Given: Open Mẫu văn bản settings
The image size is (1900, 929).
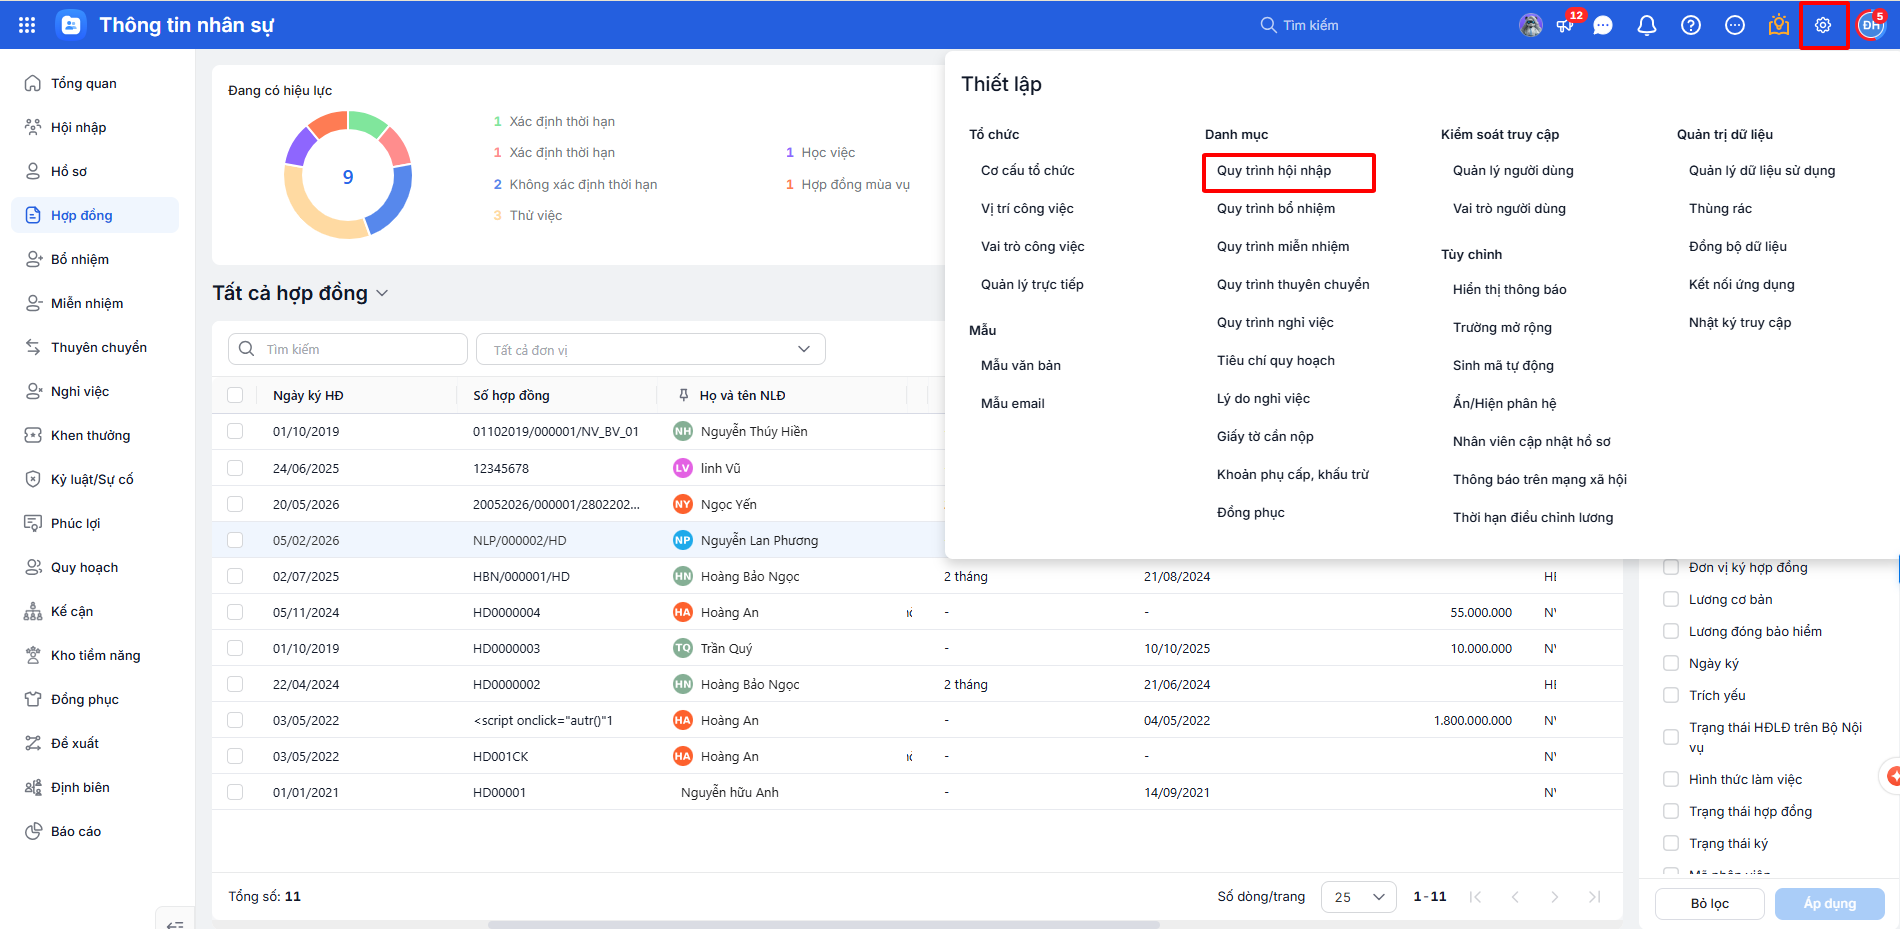Looking at the screenshot, I should [x=1021, y=366].
